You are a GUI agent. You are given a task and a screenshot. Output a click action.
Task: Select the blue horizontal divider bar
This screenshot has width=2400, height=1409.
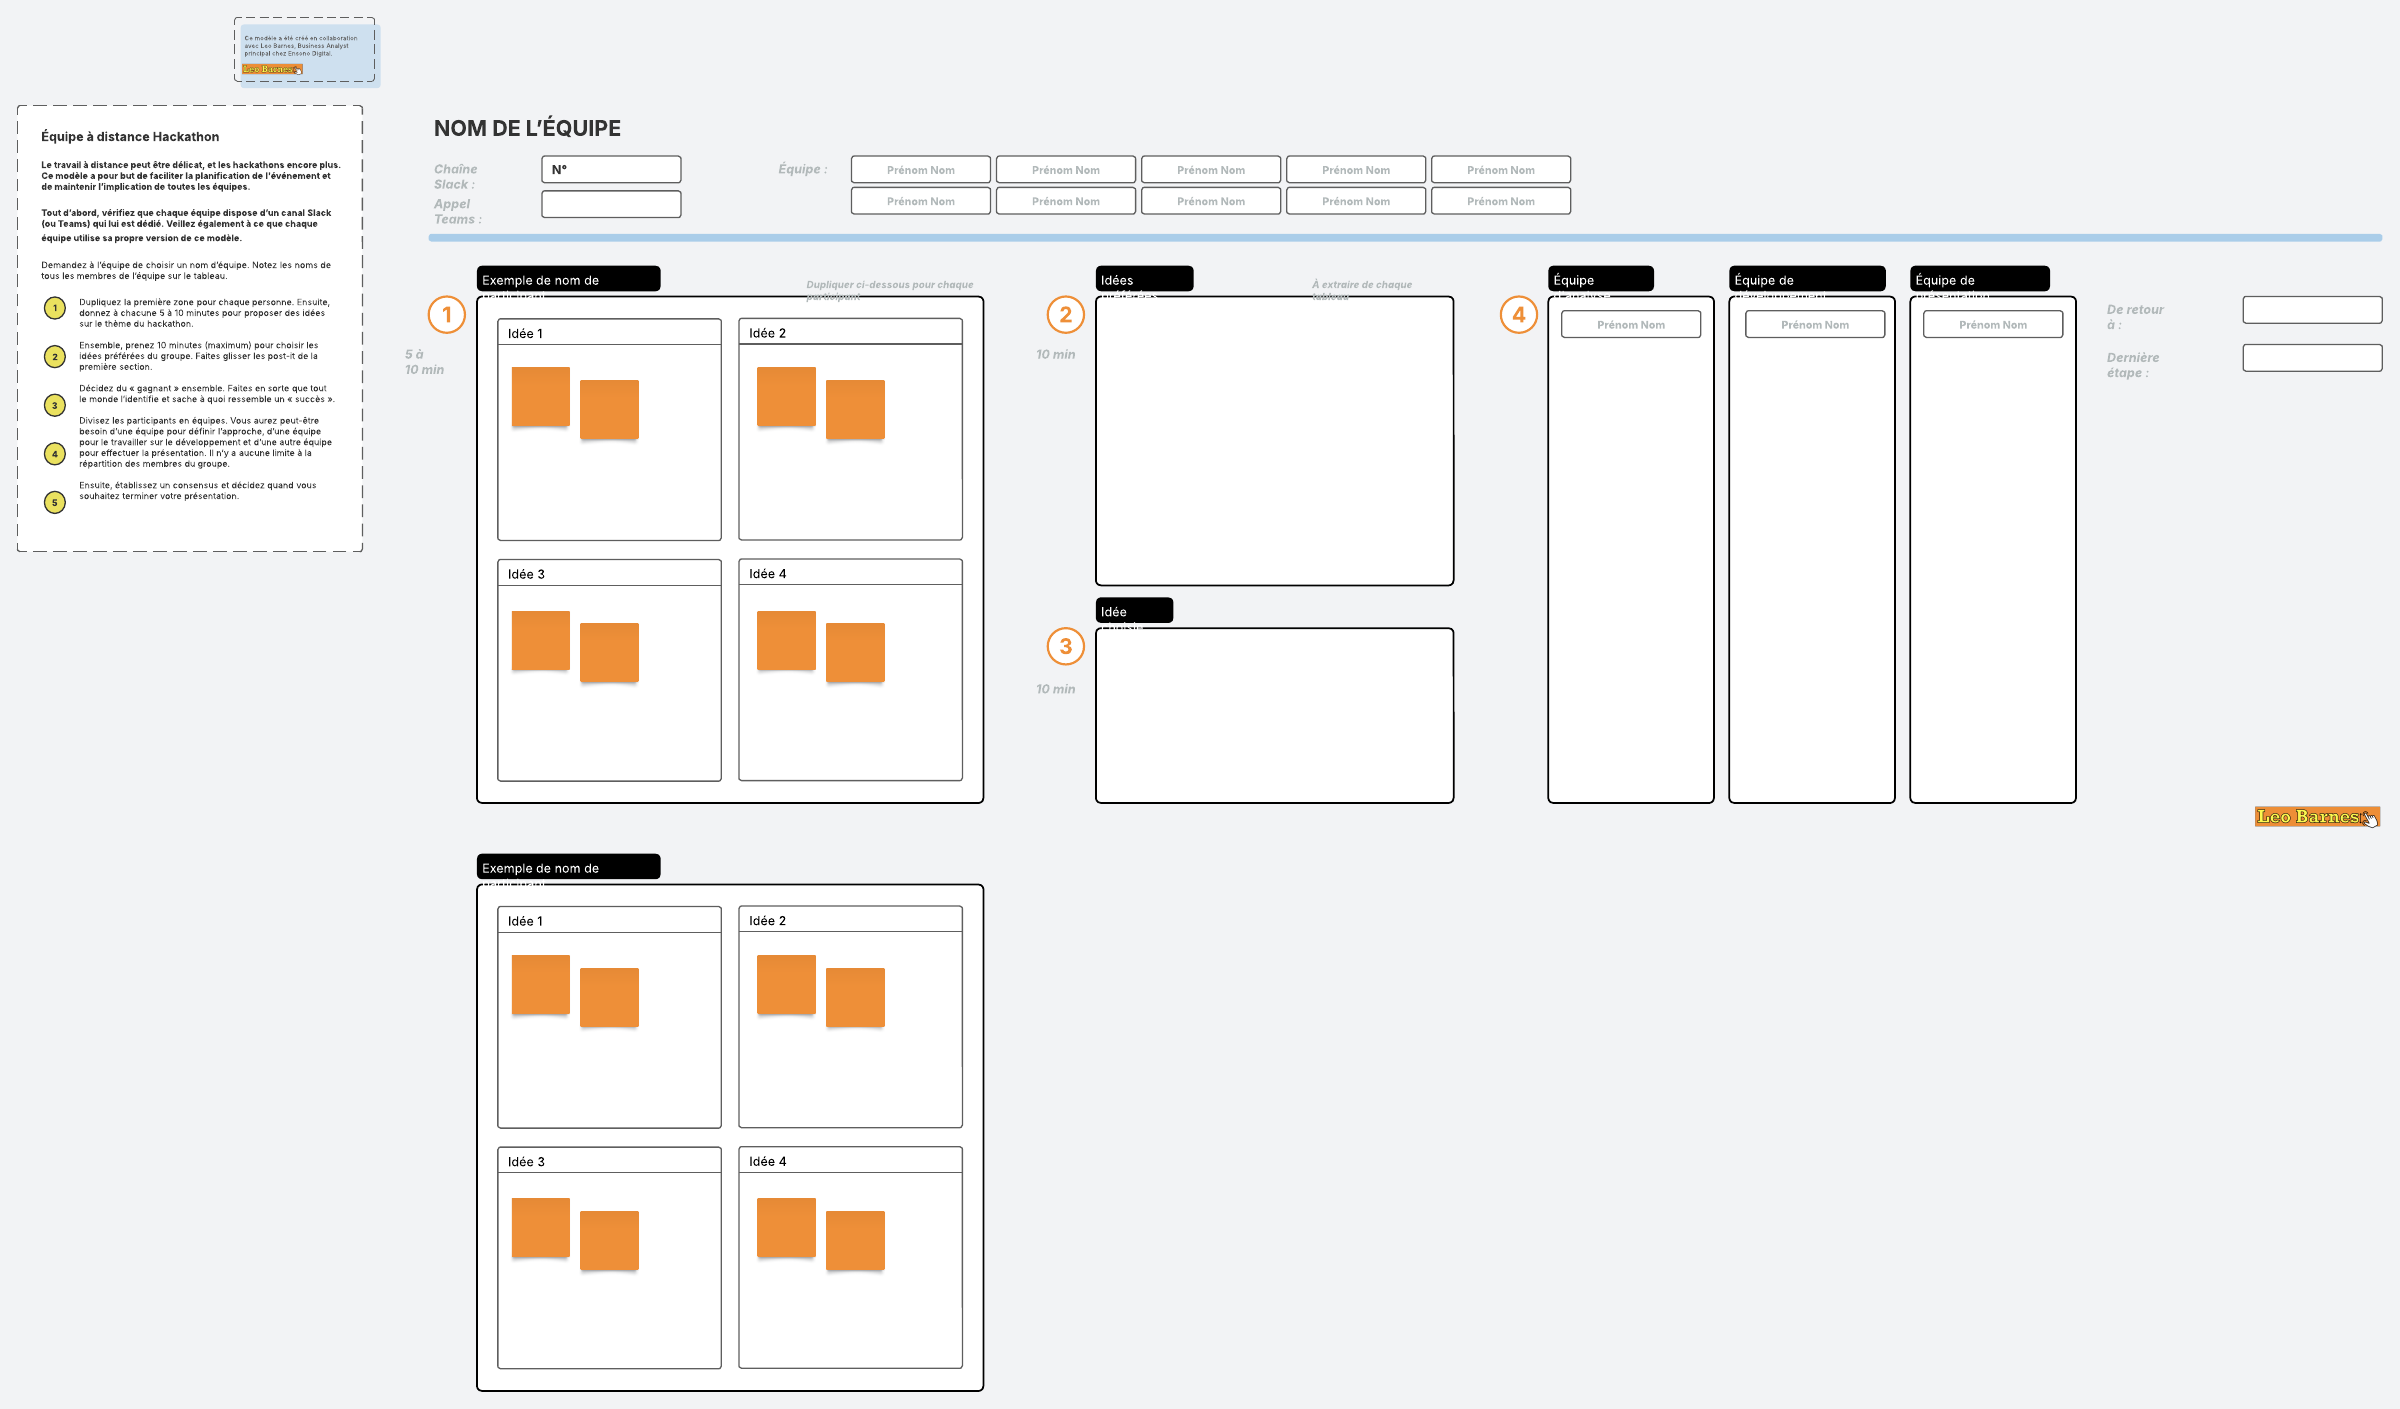(x=1404, y=238)
